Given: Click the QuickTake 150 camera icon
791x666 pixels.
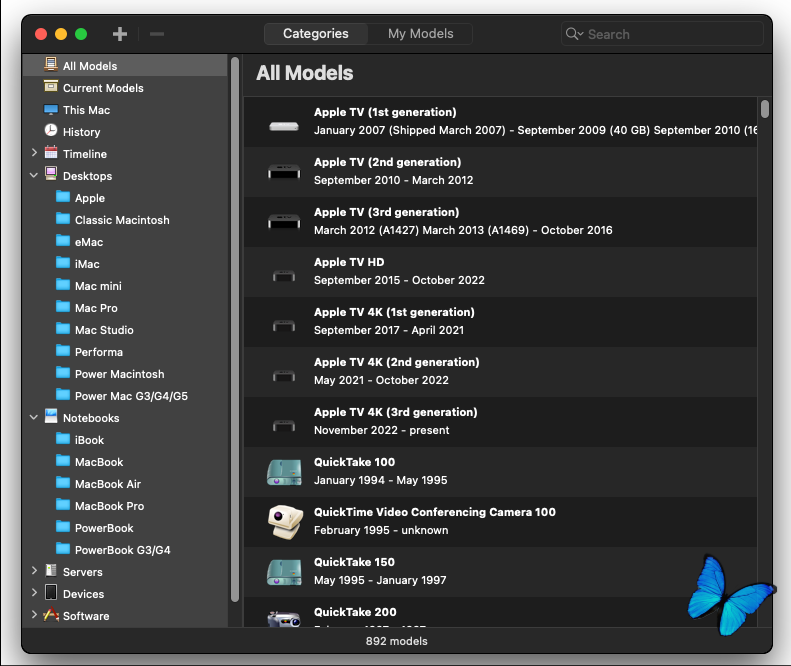Looking at the screenshot, I should point(284,572).
